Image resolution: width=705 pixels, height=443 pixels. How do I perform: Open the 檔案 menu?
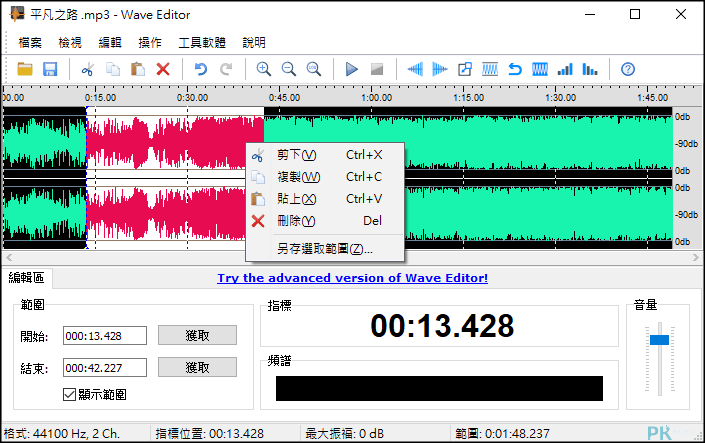click(x=30, y=43)
